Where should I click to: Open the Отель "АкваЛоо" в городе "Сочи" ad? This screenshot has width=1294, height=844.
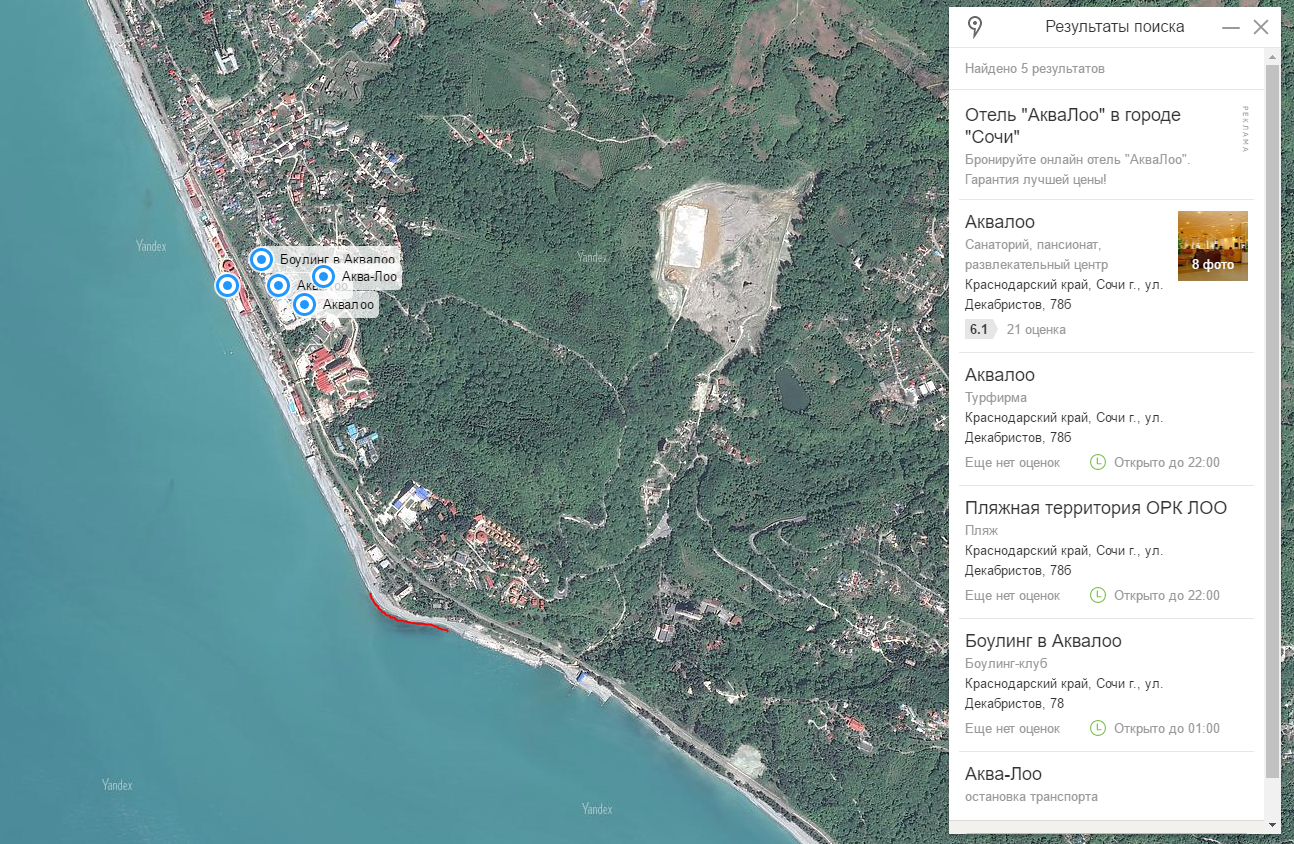click(1073, 125)
